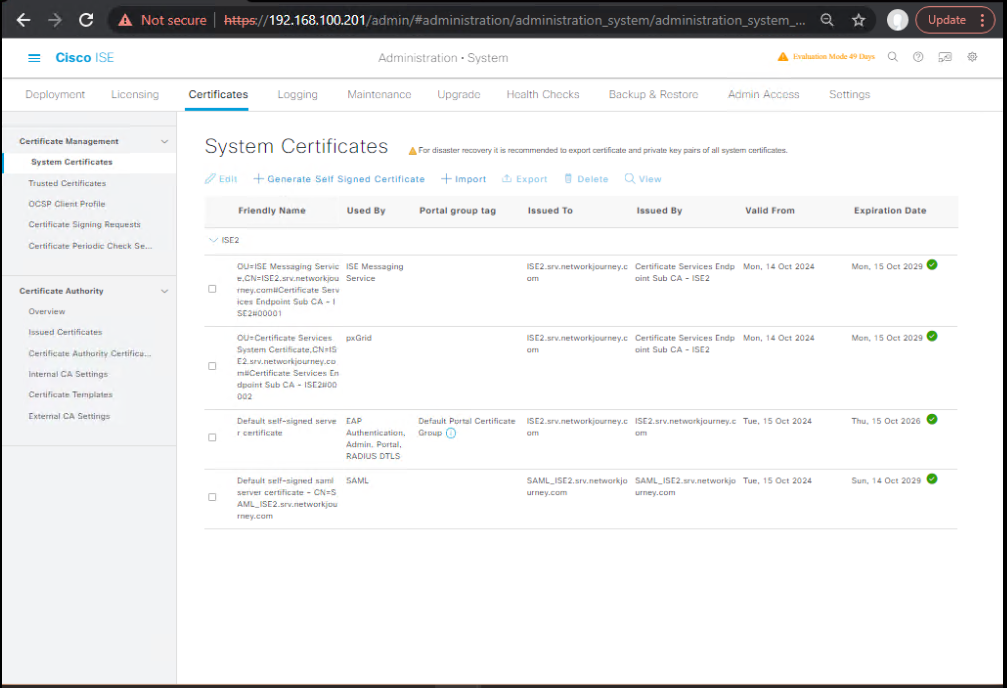Image resolution: width=1007 pixels, height=688 pixels.
Task: Open the browser profile avatar
Action: [897, 21]
